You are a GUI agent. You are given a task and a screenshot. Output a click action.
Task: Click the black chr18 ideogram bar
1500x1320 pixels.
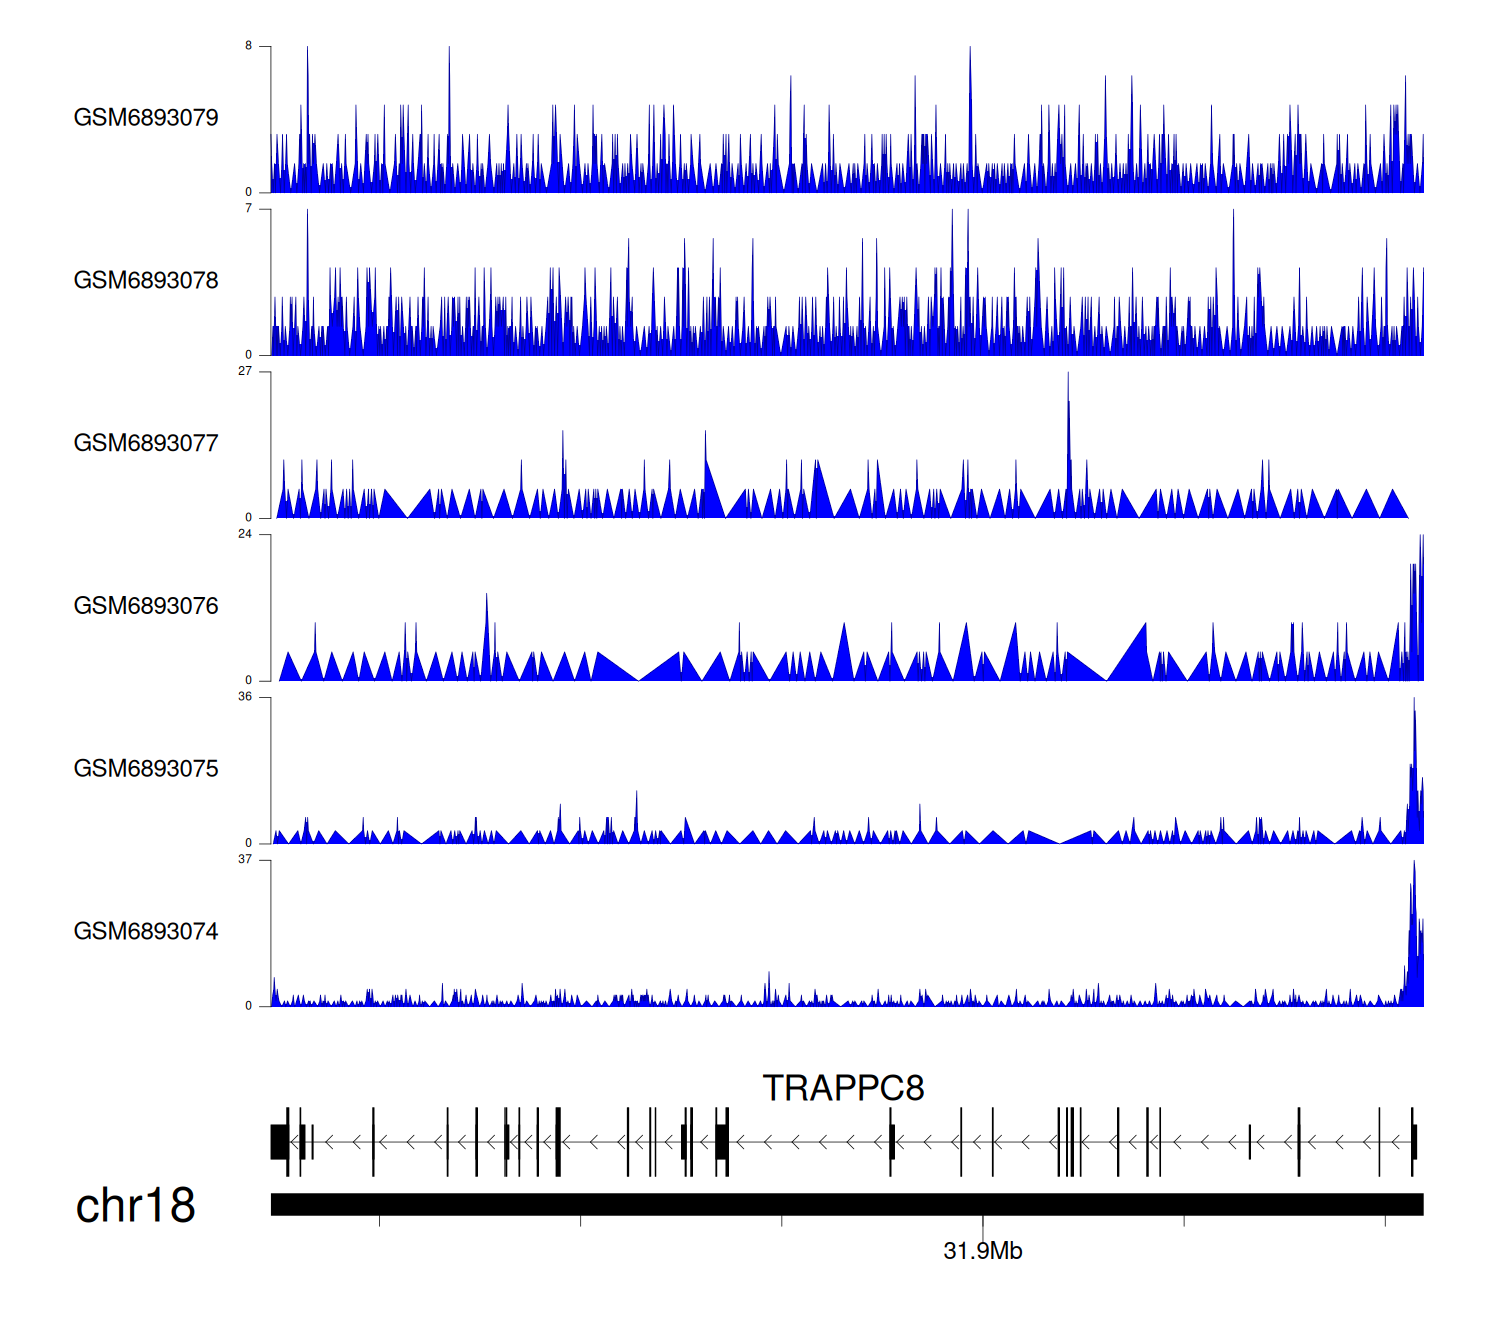point(846,1204)
